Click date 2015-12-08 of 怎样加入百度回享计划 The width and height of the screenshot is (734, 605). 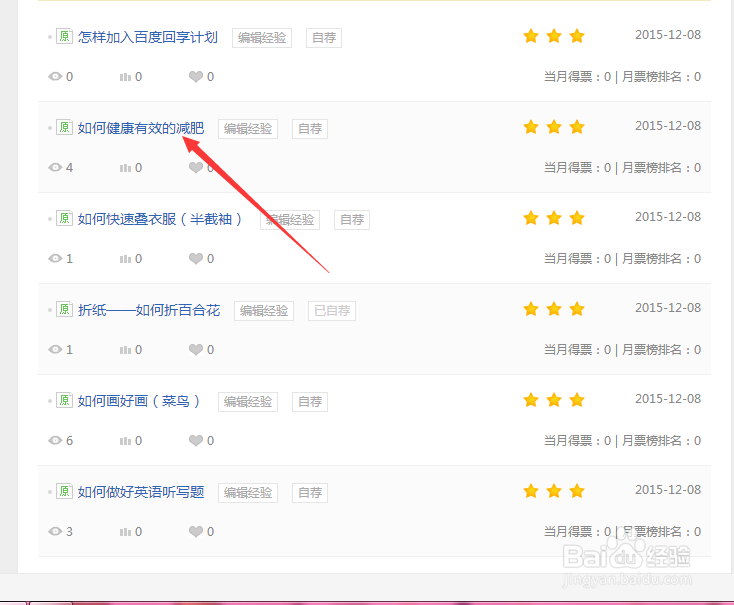[668, 35]
